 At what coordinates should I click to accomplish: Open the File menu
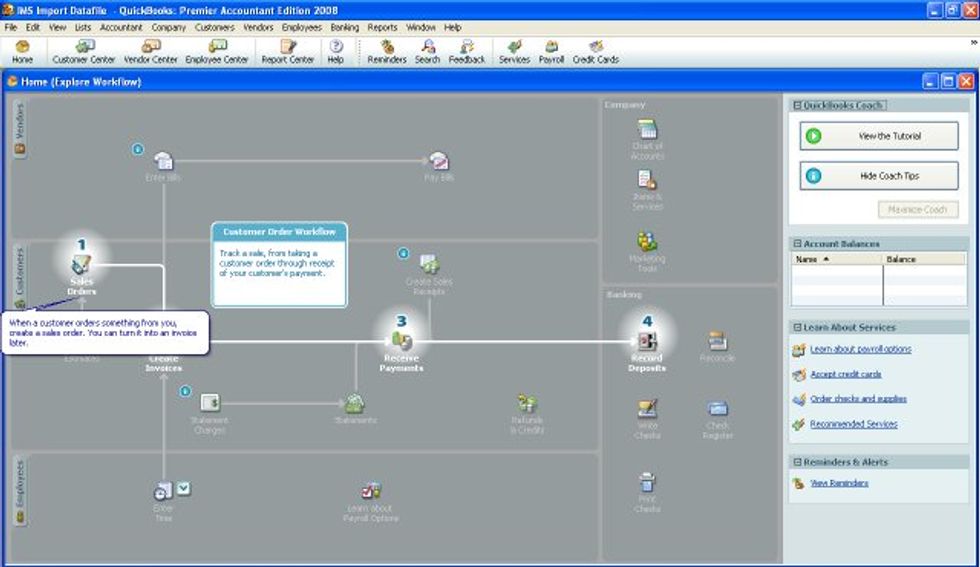11,28
